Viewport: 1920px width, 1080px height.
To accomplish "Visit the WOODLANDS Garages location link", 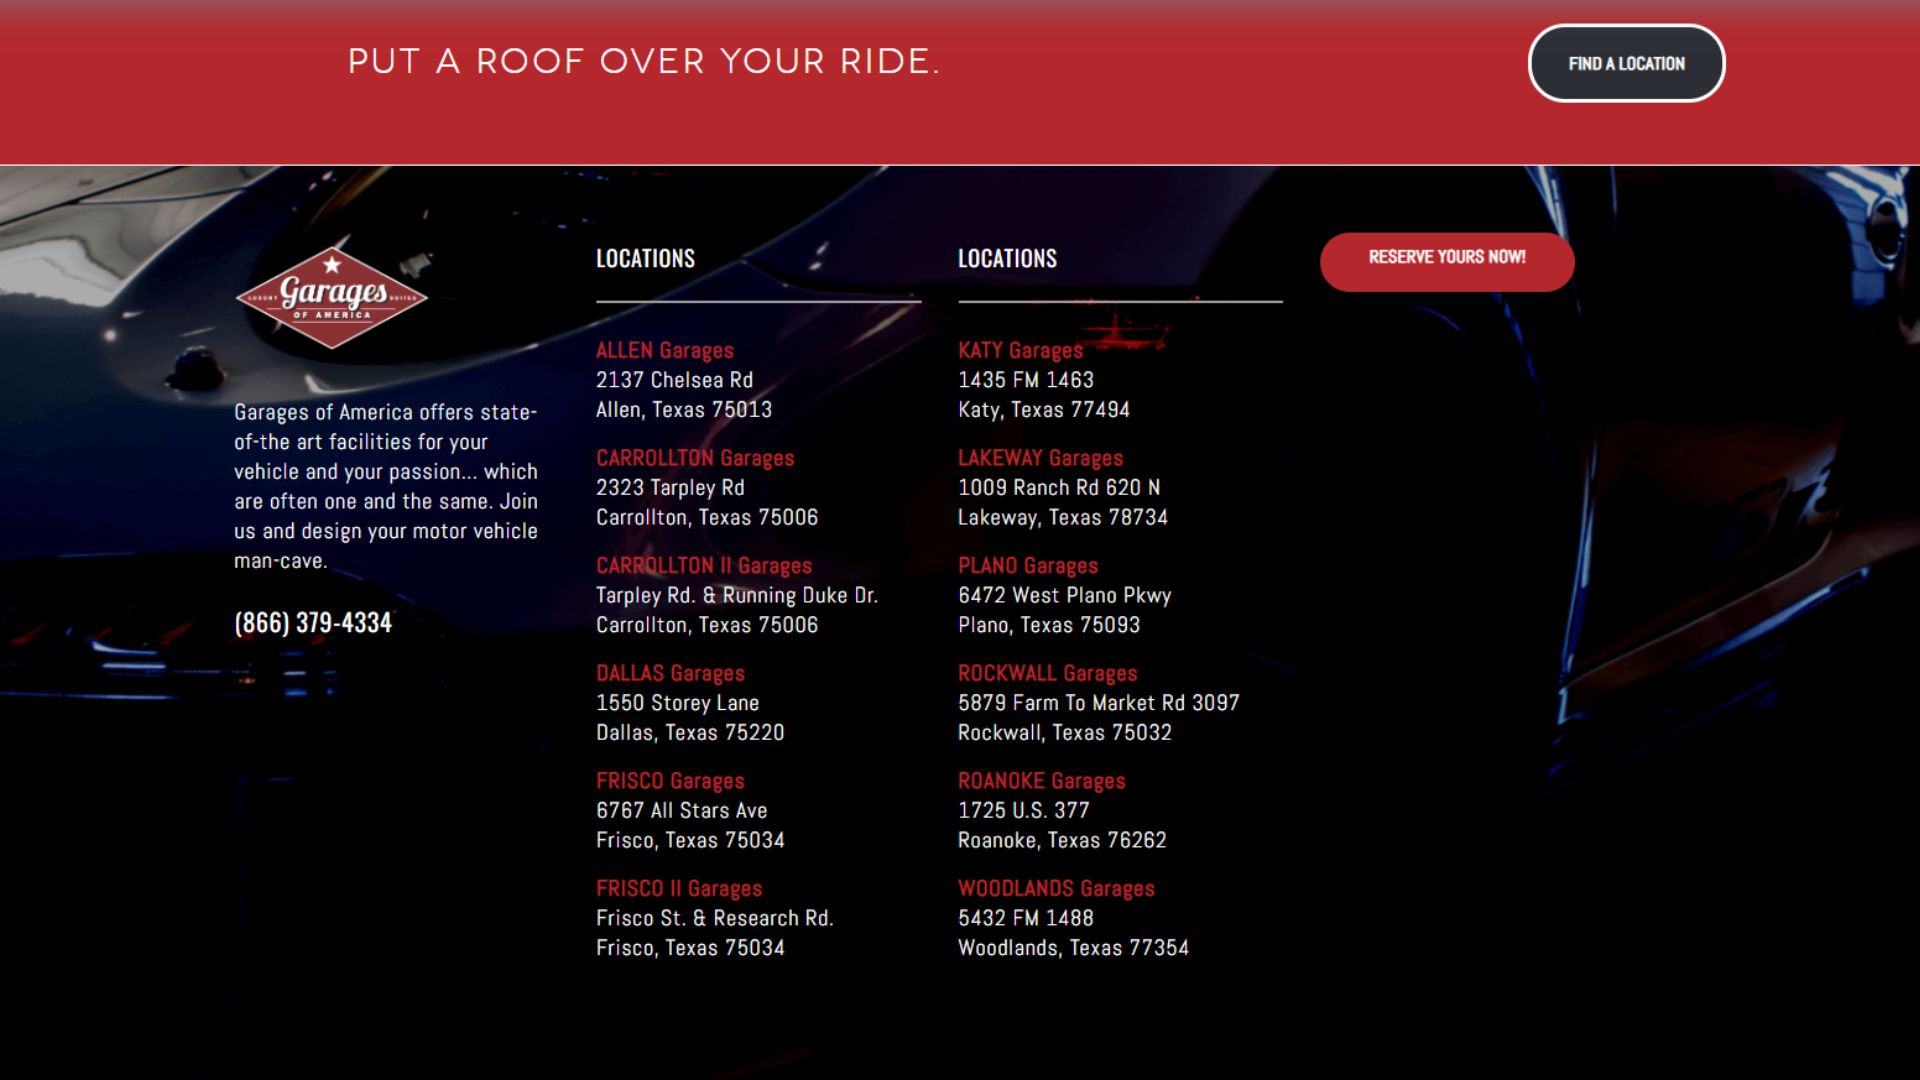I will [1055, 889].
